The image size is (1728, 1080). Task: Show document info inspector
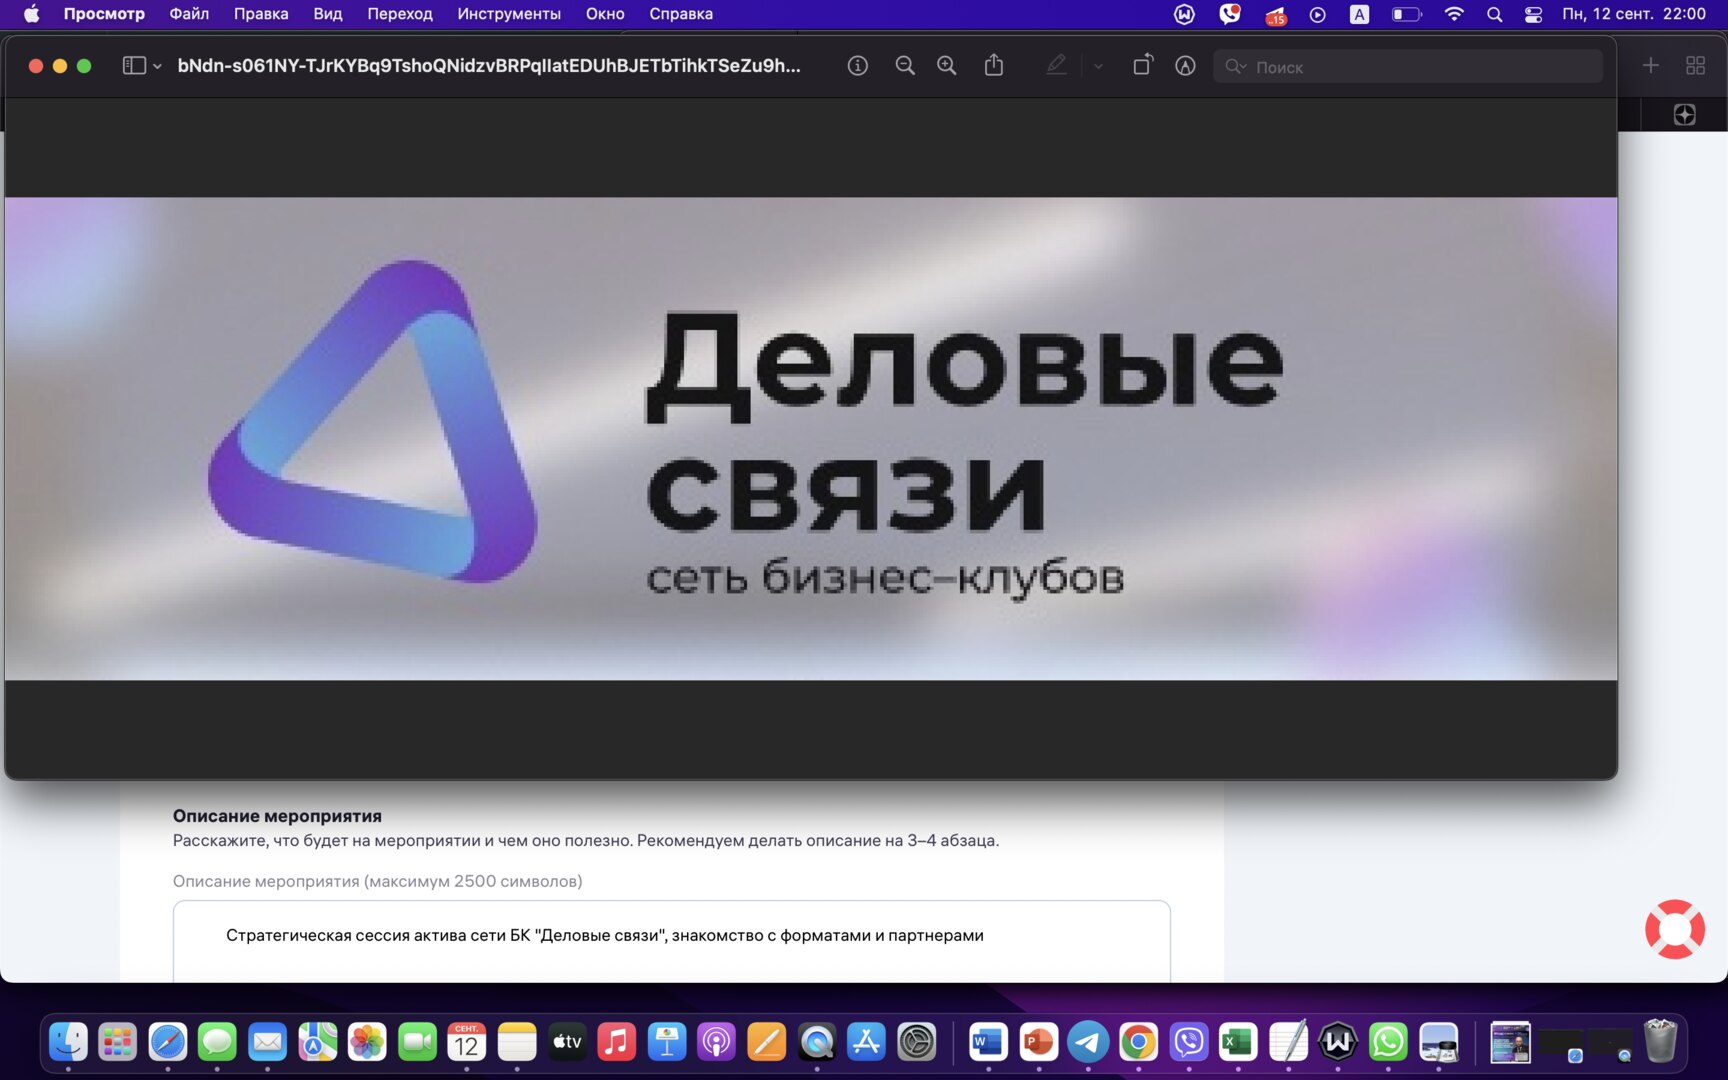pyautogui.click(x=857, y=66)
